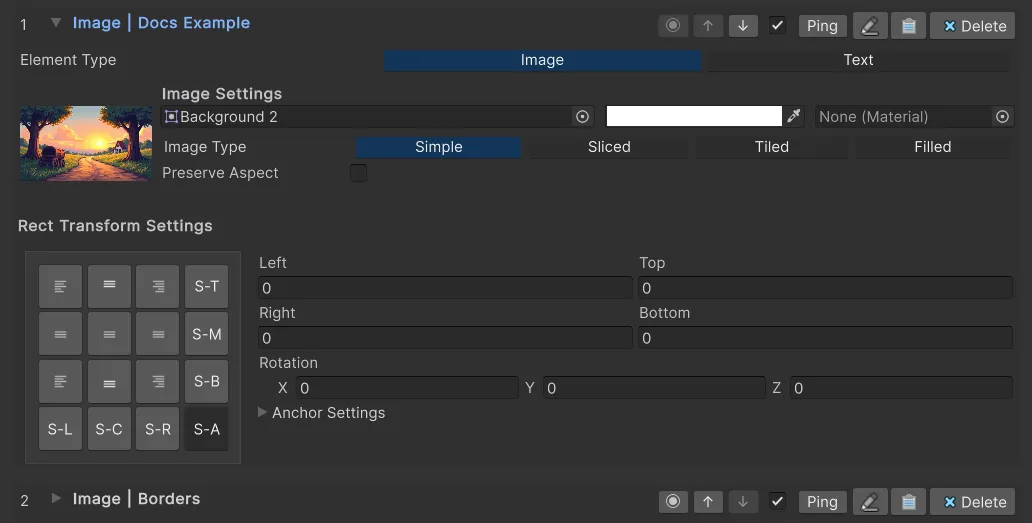1032x523 pixels.
Task: Click the pencil edit icon for Borders
Action: 870,501
